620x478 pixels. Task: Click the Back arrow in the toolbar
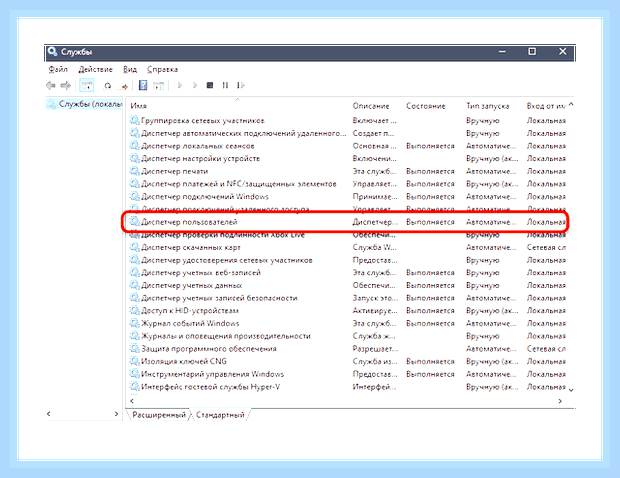pyautogui.click(x=51, y=85)
